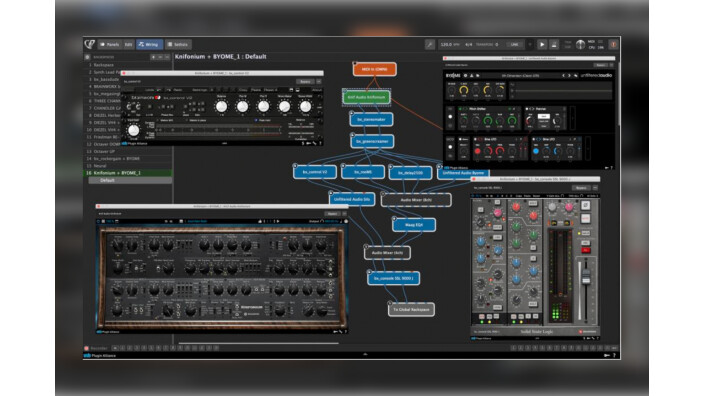The width and height of the screenshot is (704, 396).
Task: Switch to the Setlists view tab
Action: coord(178,44)
